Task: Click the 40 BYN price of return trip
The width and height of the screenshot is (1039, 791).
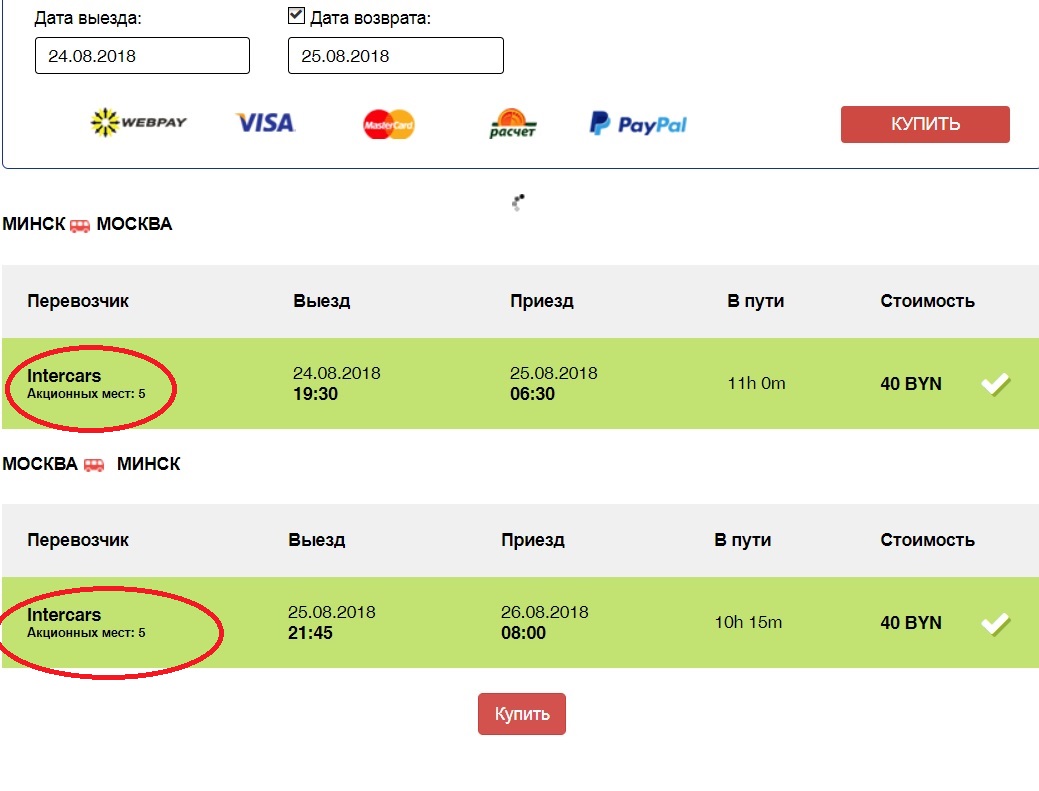Action: pyautogui.click(x=910, y=623)
